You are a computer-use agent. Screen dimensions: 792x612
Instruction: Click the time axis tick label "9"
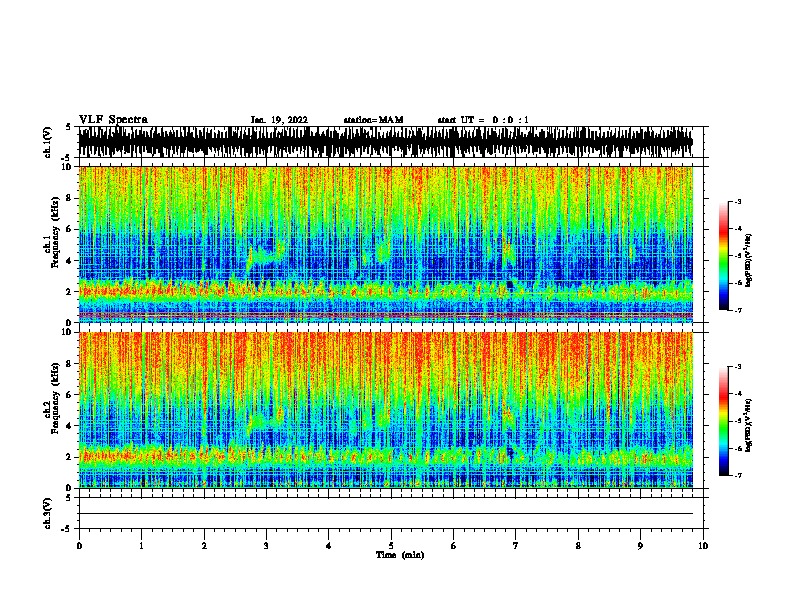(x=640, y=546)
